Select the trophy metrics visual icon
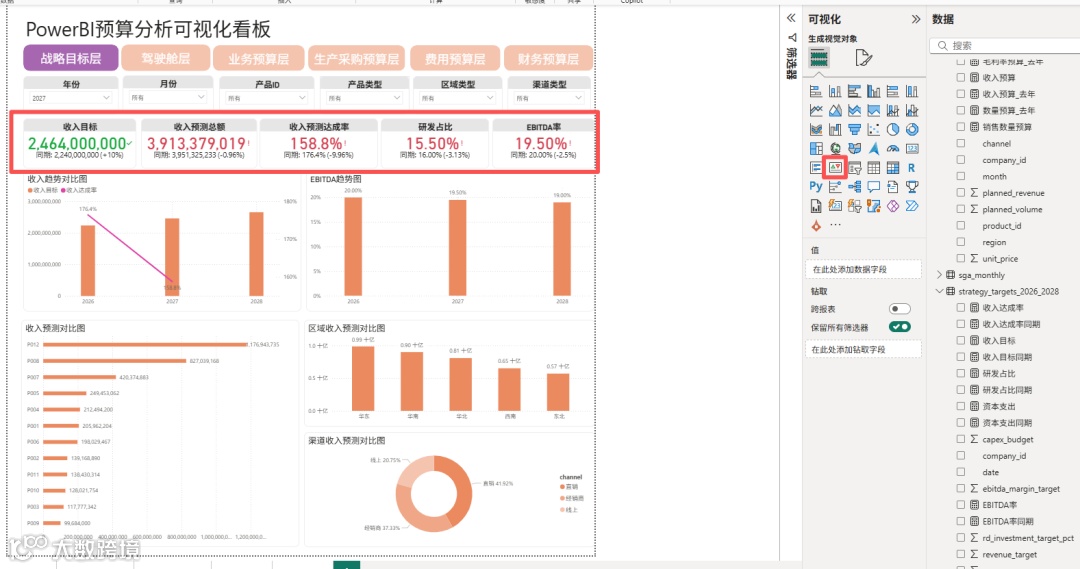Screen dimensions: 1080x569 912,186
